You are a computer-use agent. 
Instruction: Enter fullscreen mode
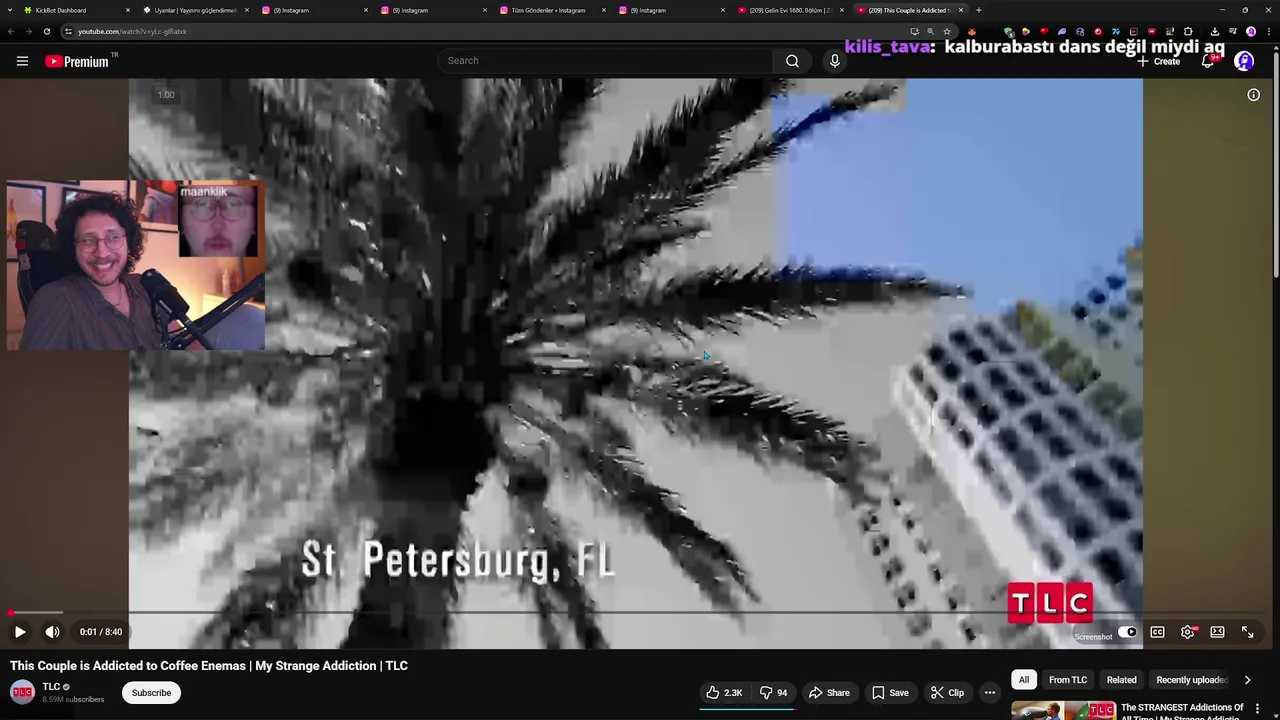click(x=1247, y=632)
